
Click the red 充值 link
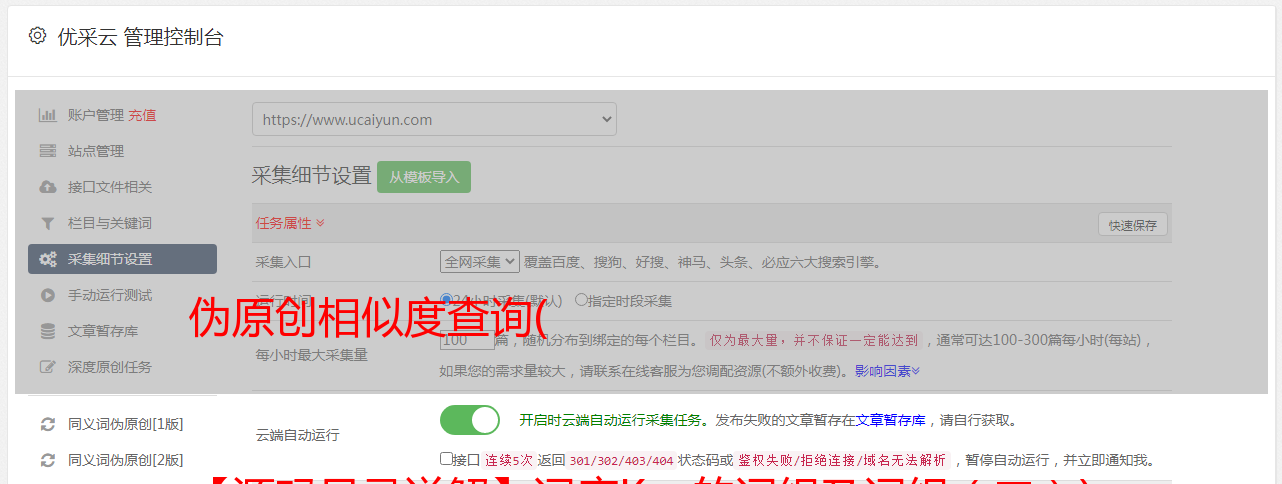(142, 115)
